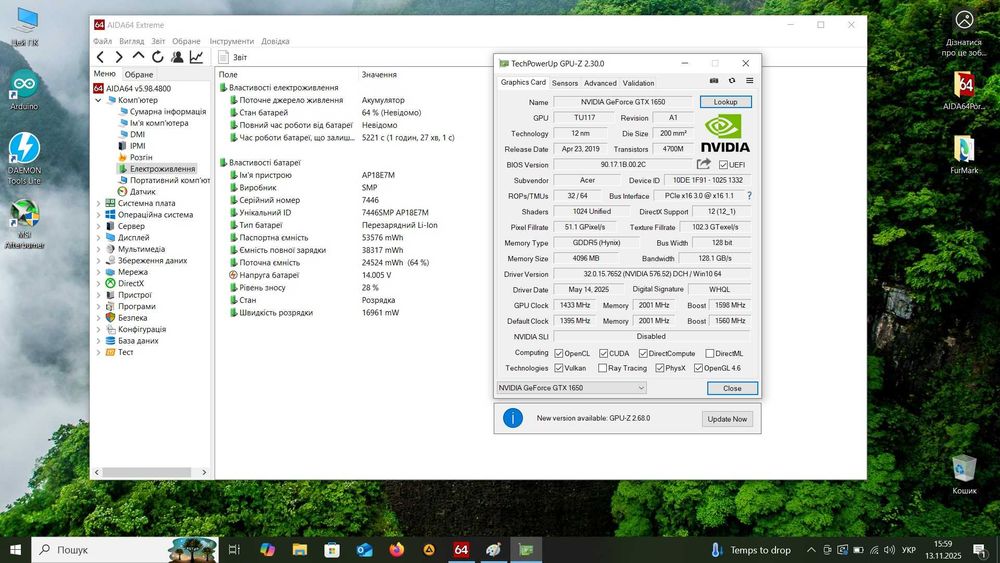Go forward using AIDA64 forward arrow
Image resolution: width=1000 pixels, height=563 pixels.
[119, 57]
